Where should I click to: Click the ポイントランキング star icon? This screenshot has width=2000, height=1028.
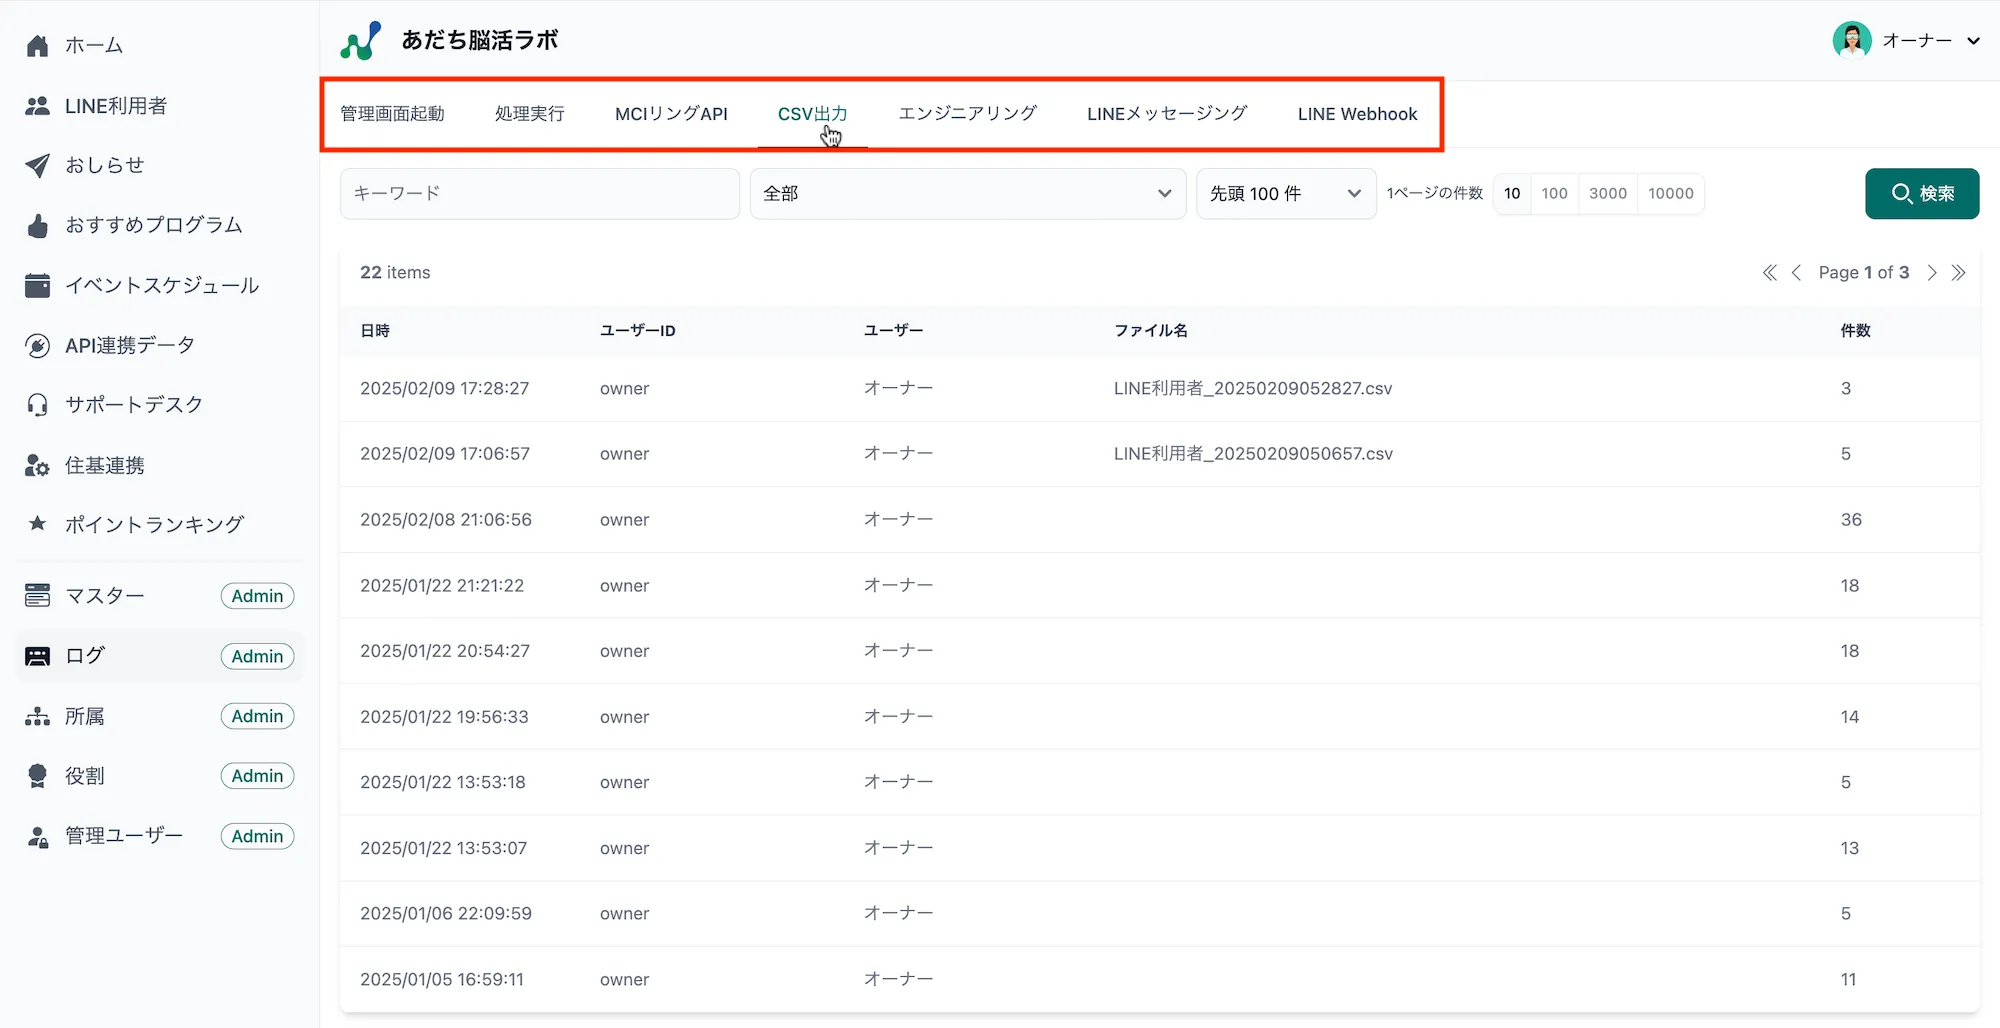pos(37,523)
